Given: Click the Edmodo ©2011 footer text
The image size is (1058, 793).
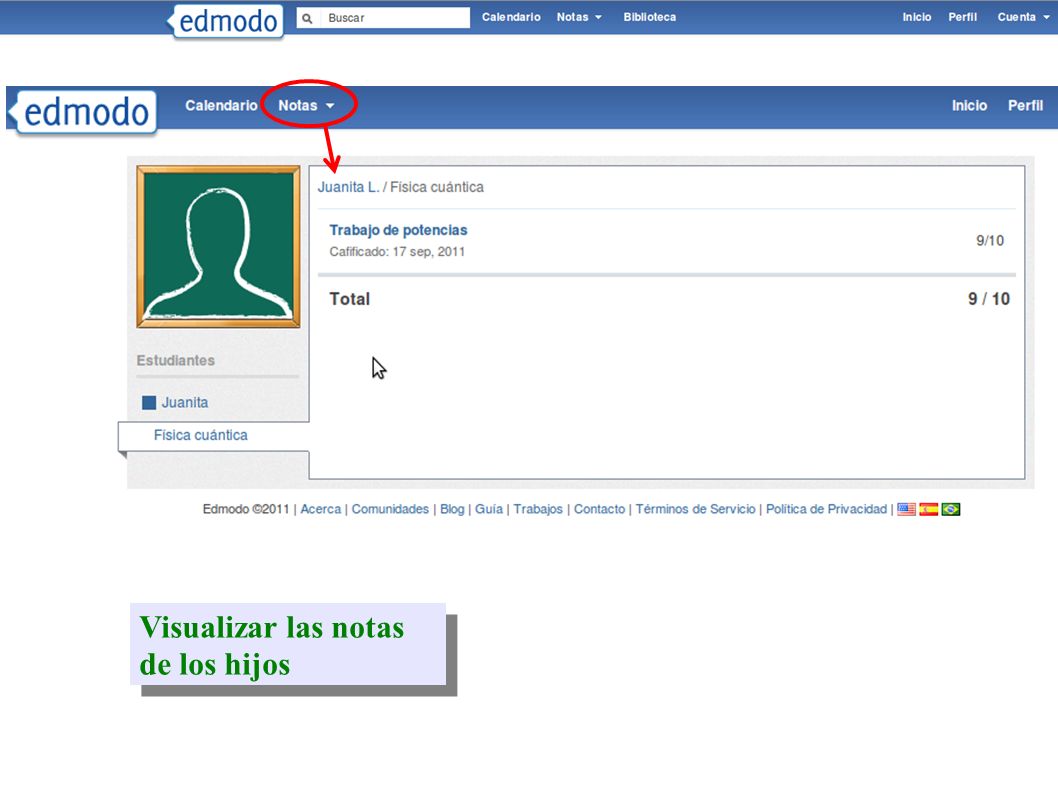Looking at the screenshot, I should point(246,509).
